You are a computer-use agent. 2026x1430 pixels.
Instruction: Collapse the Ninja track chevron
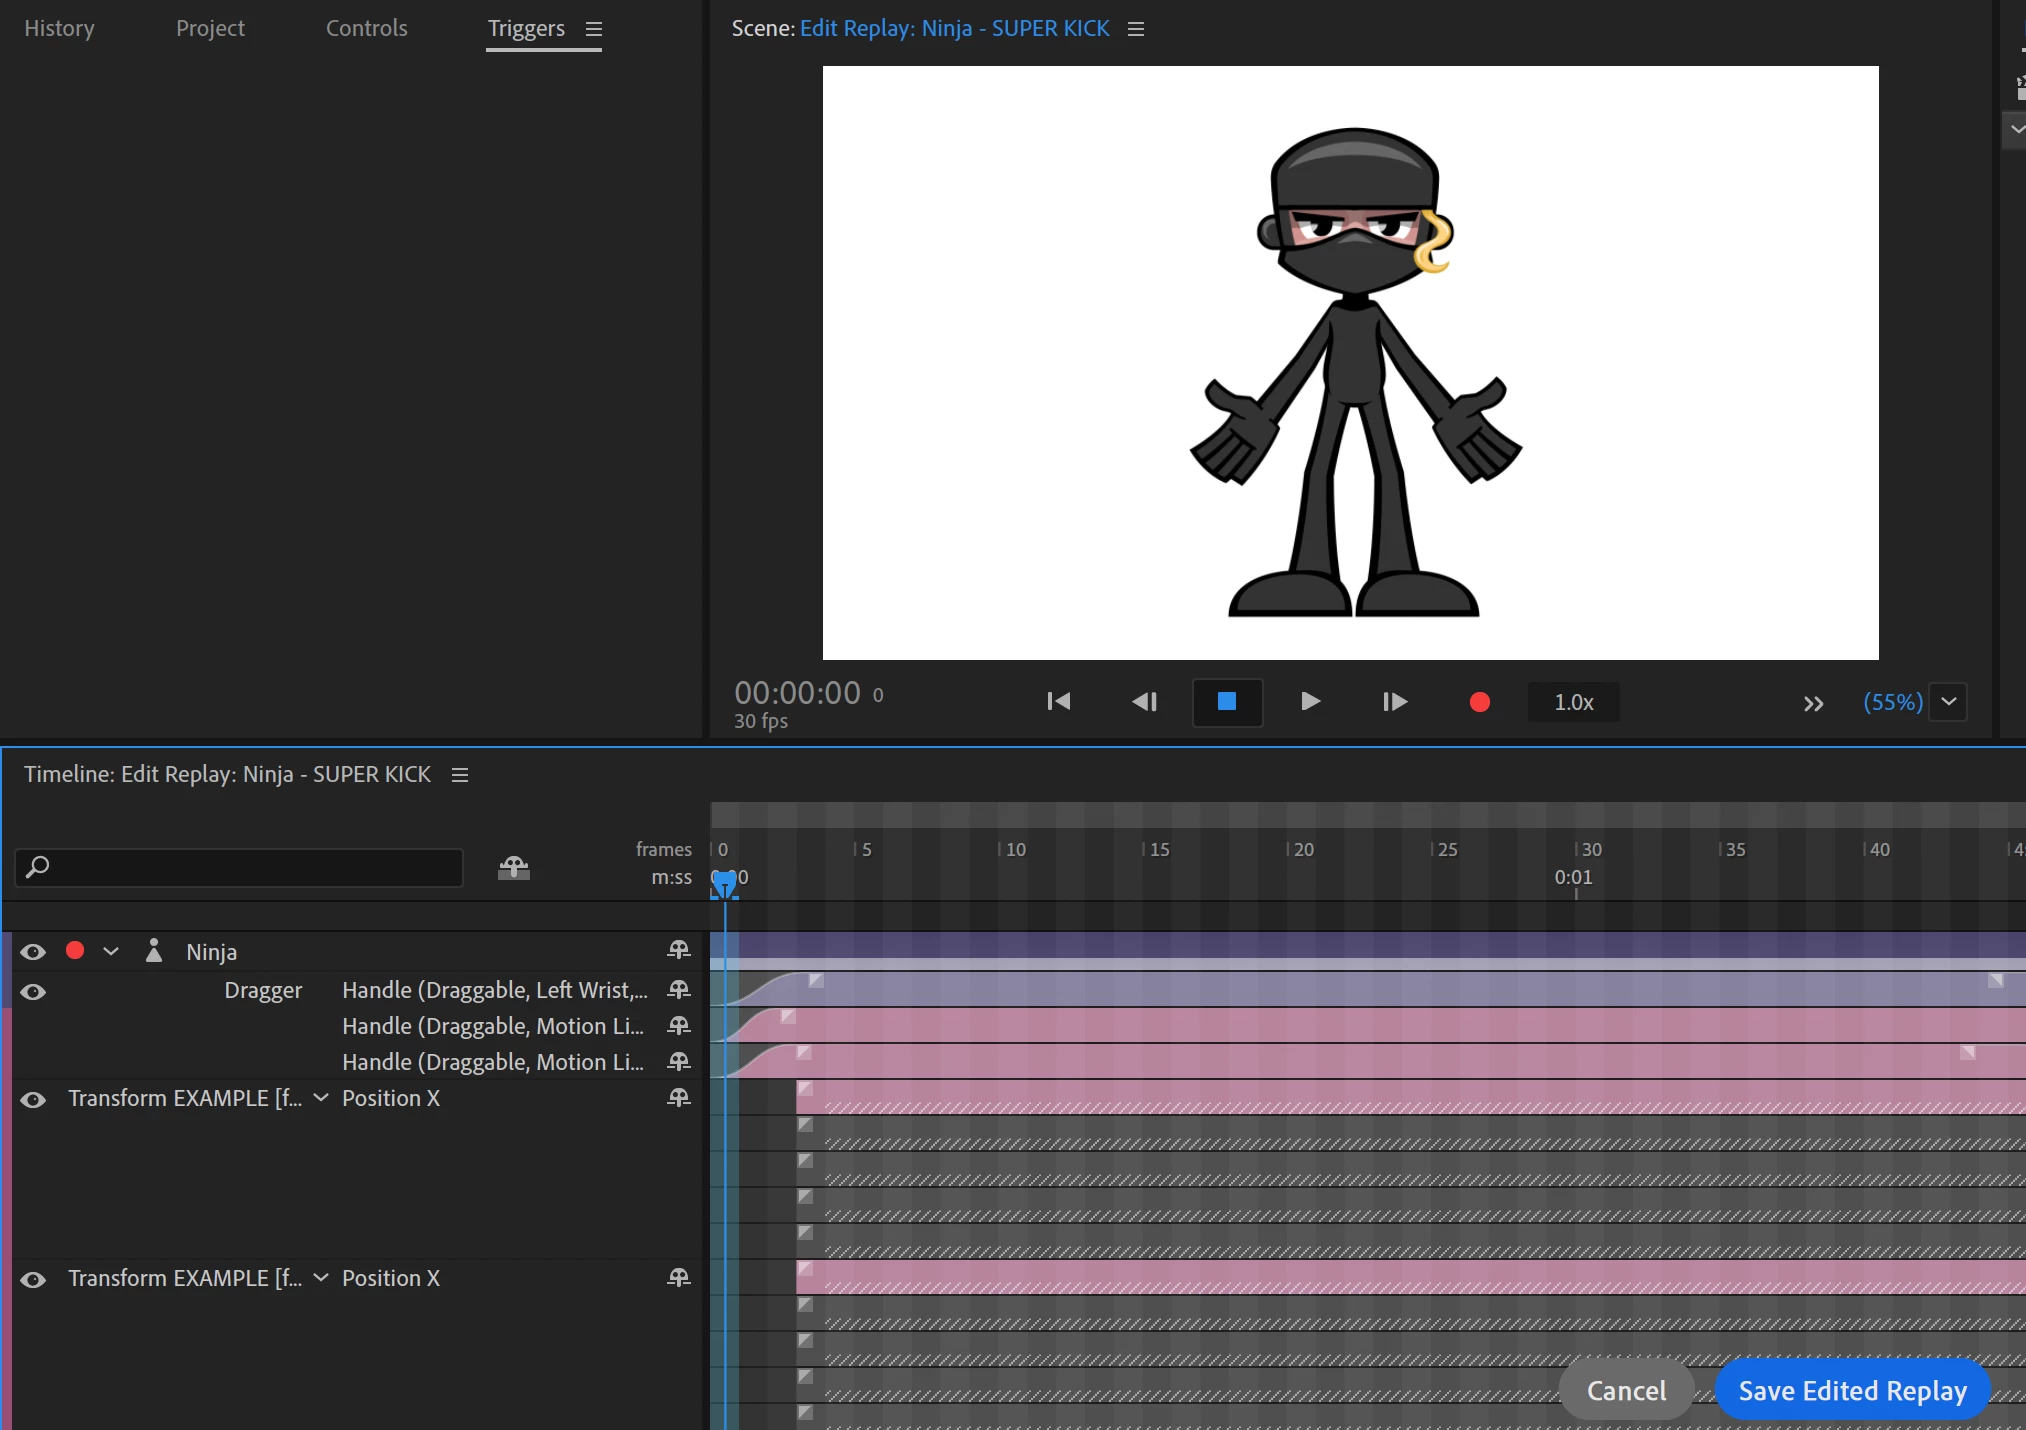(x=111, y=952)
